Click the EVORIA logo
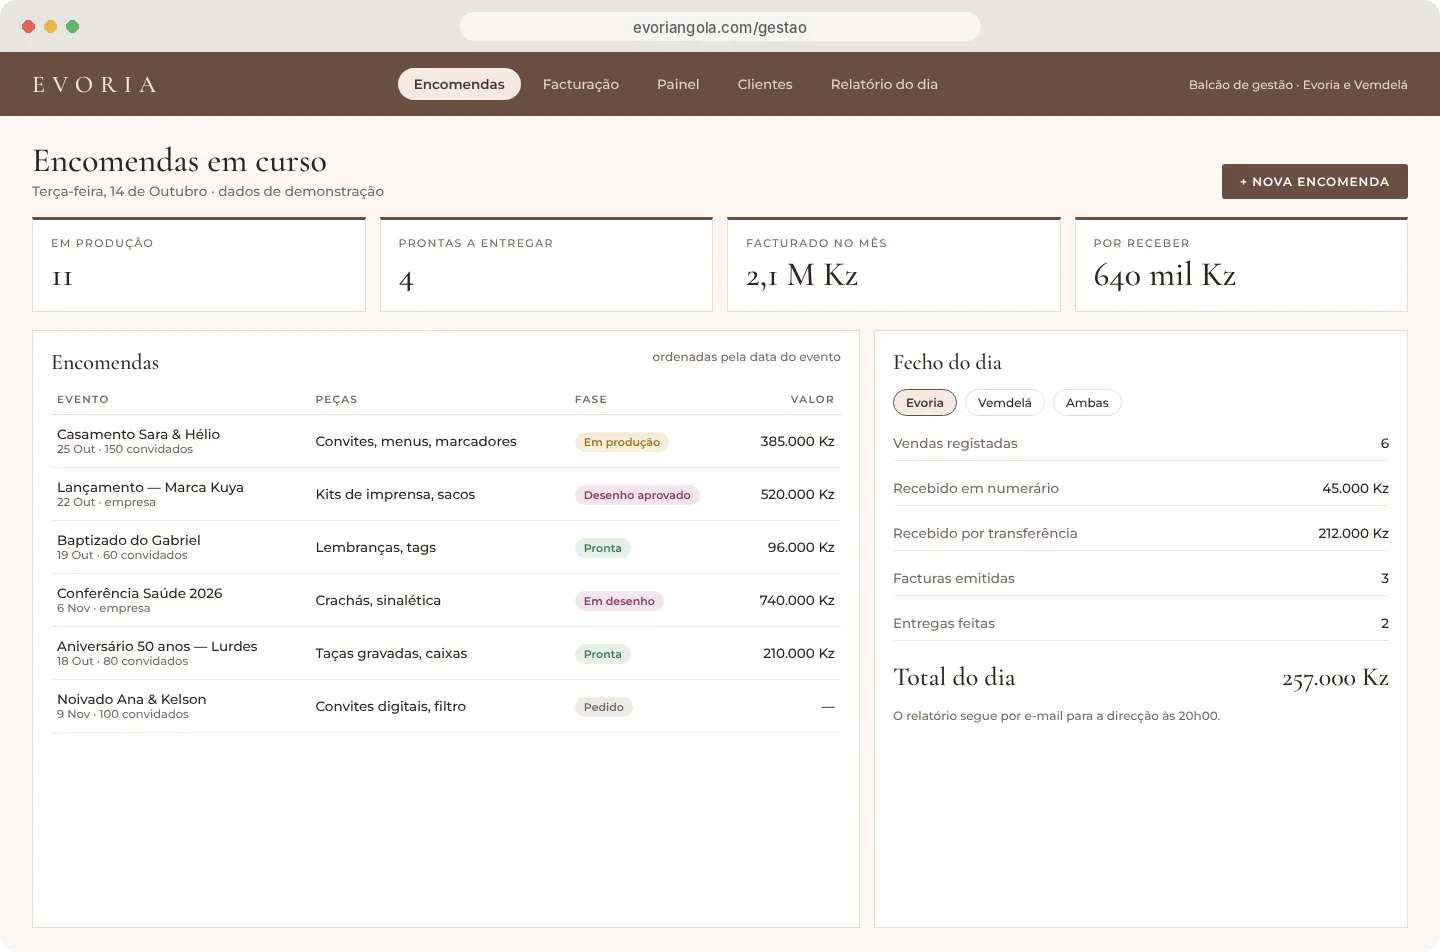Image resolution: width=1440 pixels, height=952 pixels. [x=95, y=84]
